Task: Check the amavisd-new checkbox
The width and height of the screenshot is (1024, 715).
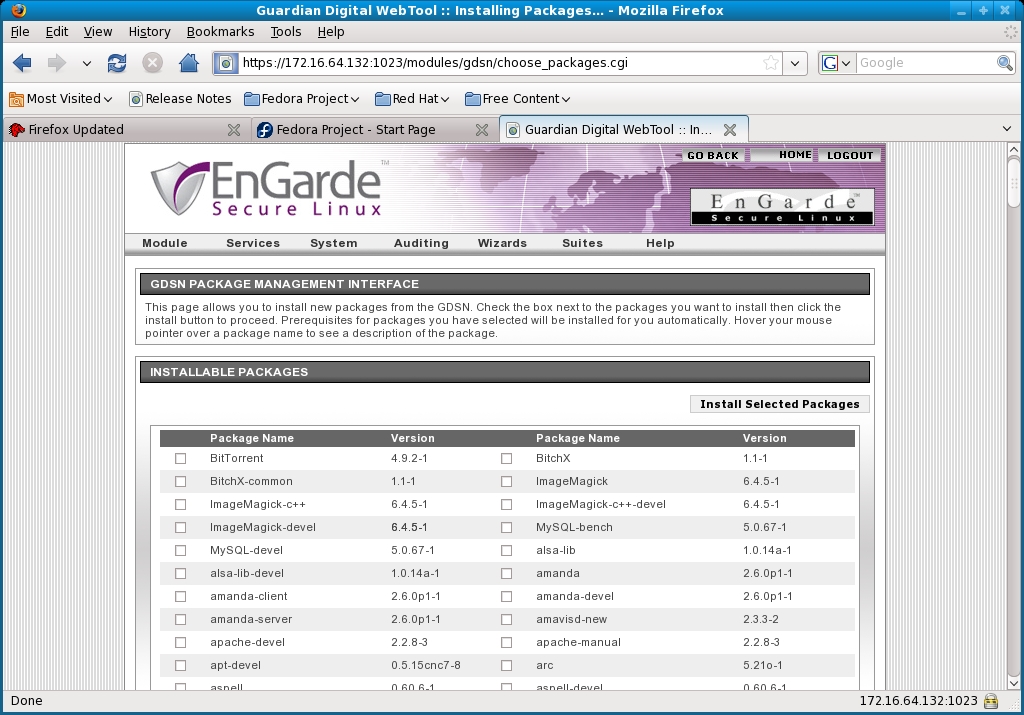Action: 506,620
